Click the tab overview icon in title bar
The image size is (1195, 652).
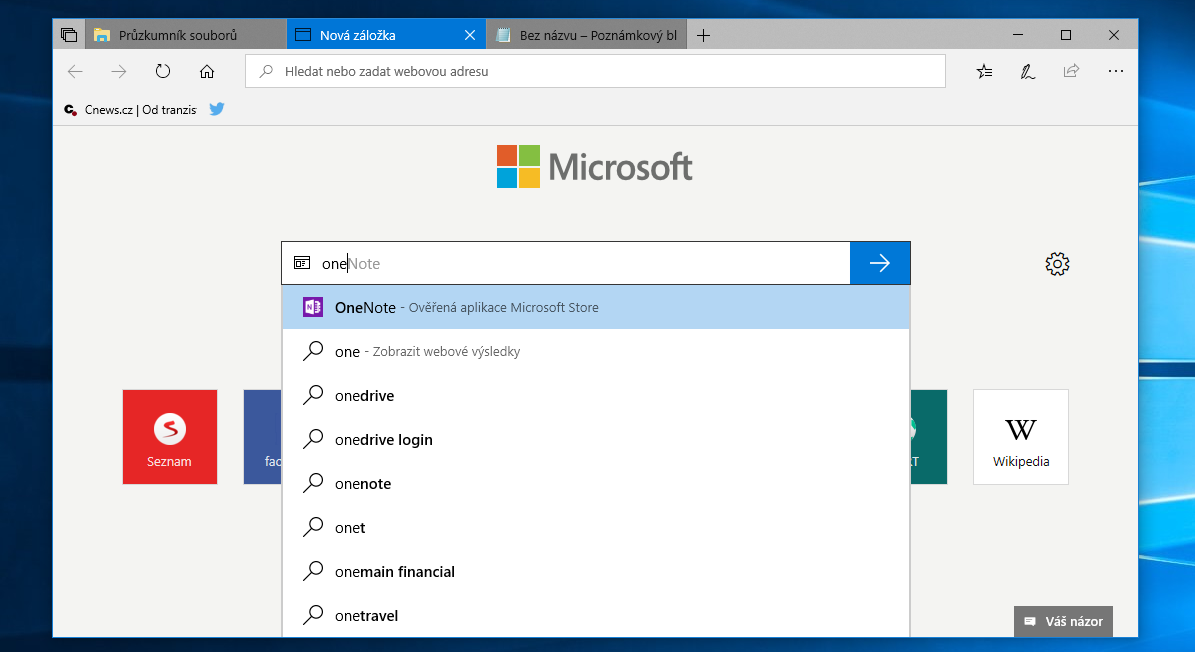[x=68, y=35]
